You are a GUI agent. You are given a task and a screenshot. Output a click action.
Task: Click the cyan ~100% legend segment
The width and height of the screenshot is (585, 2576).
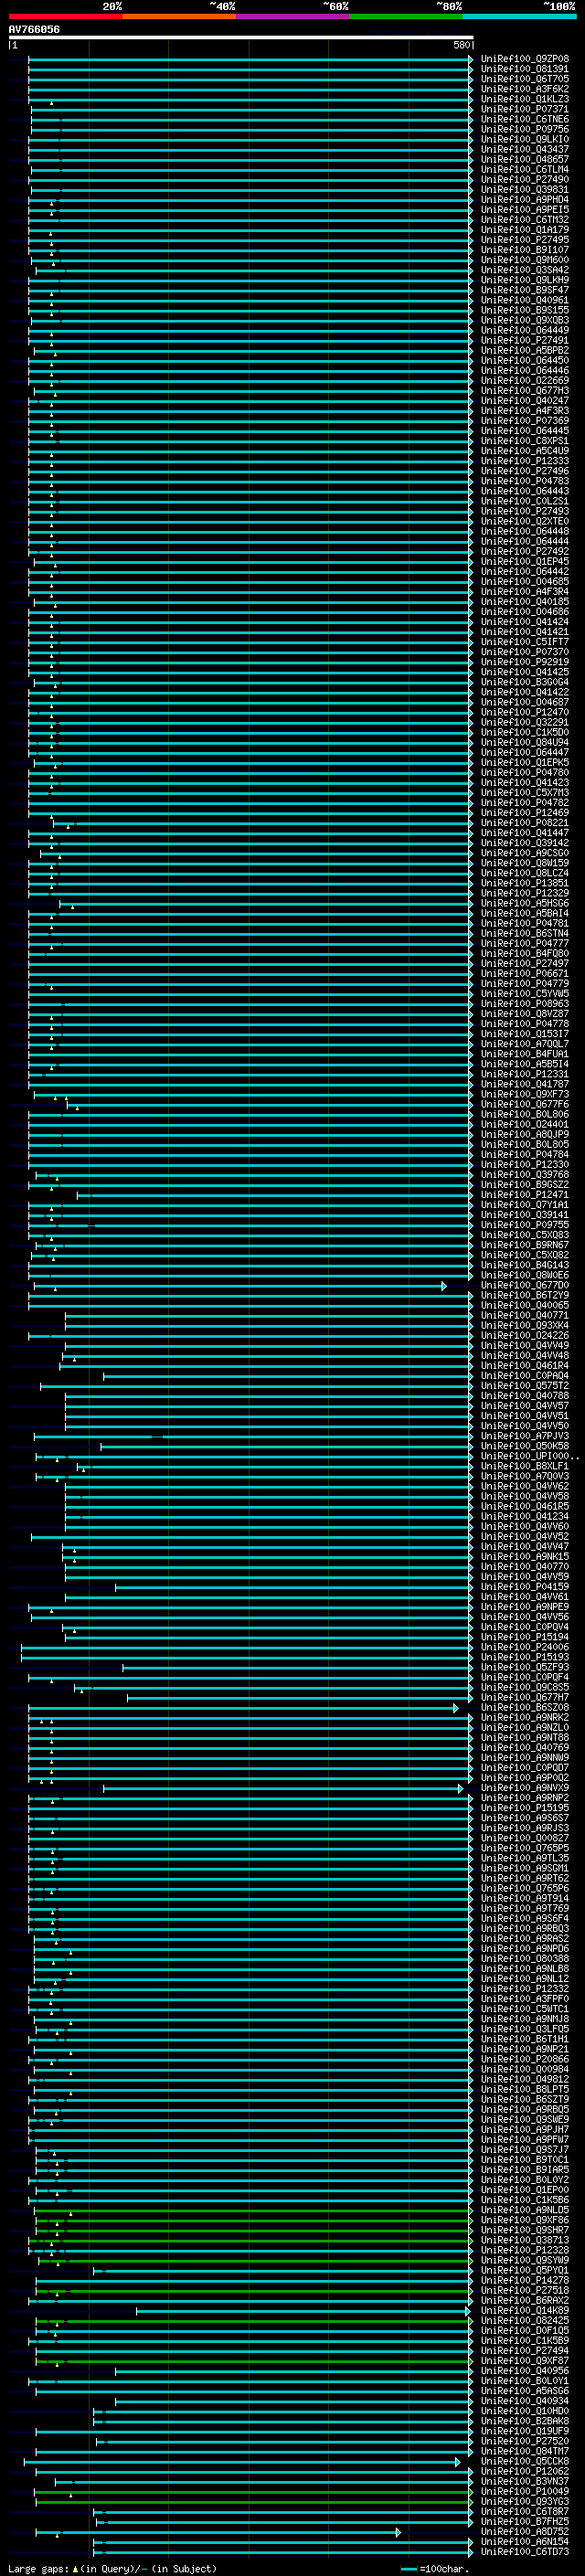click(519, 16)
